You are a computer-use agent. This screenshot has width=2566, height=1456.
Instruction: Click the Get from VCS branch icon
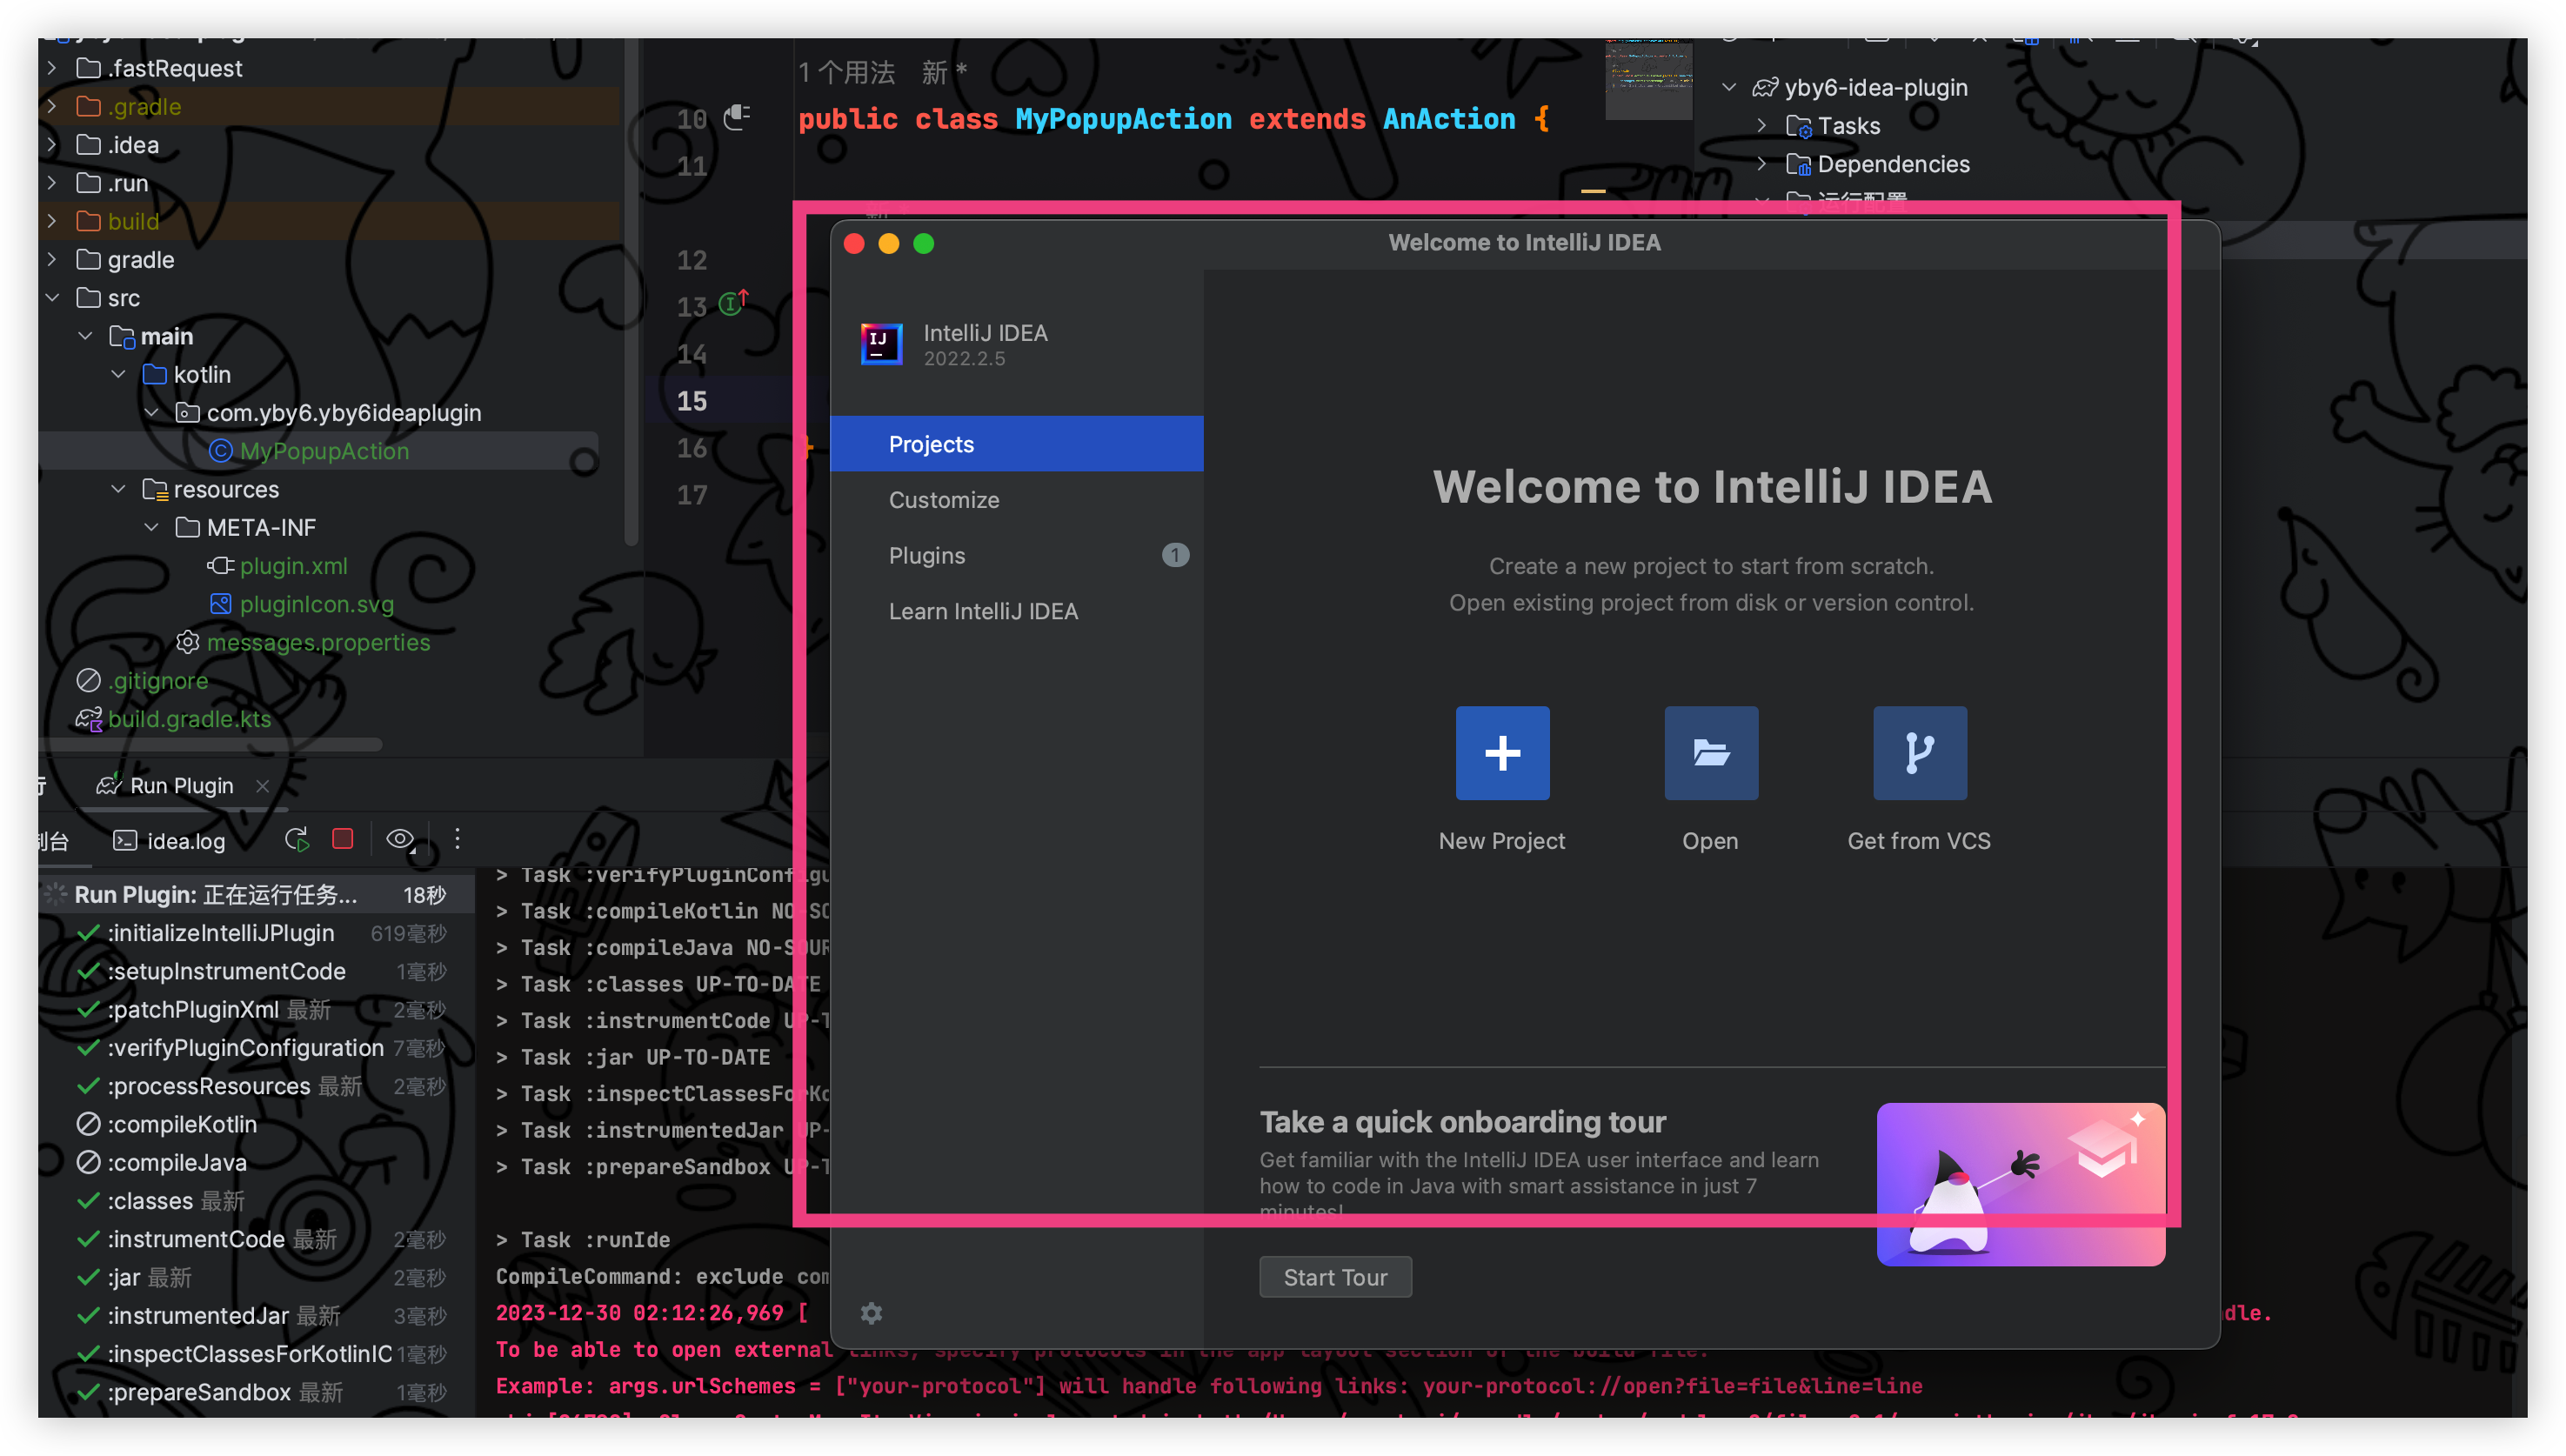[x=1919, y=753]
